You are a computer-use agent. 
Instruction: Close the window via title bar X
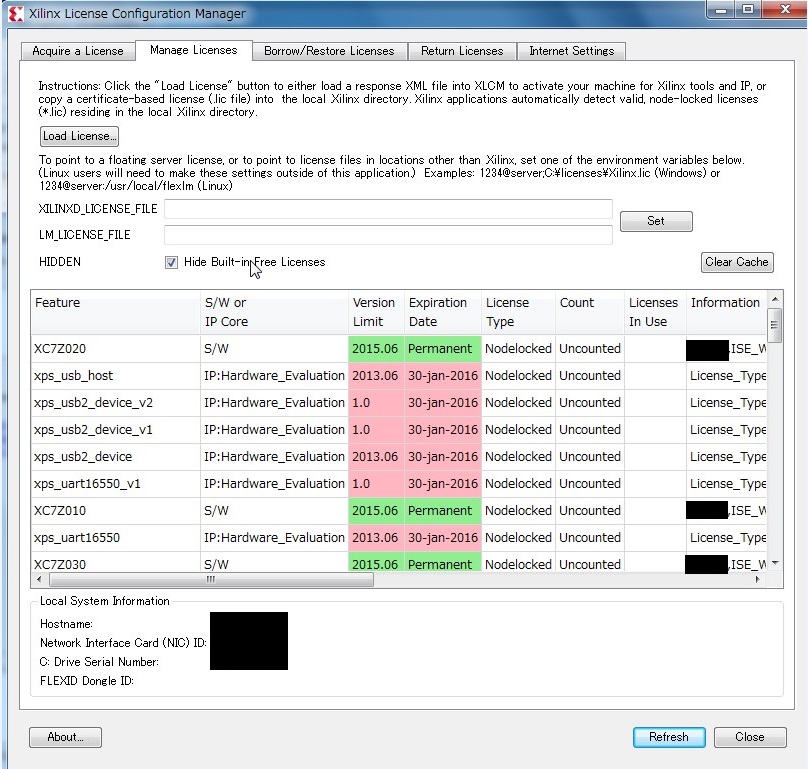784,10
